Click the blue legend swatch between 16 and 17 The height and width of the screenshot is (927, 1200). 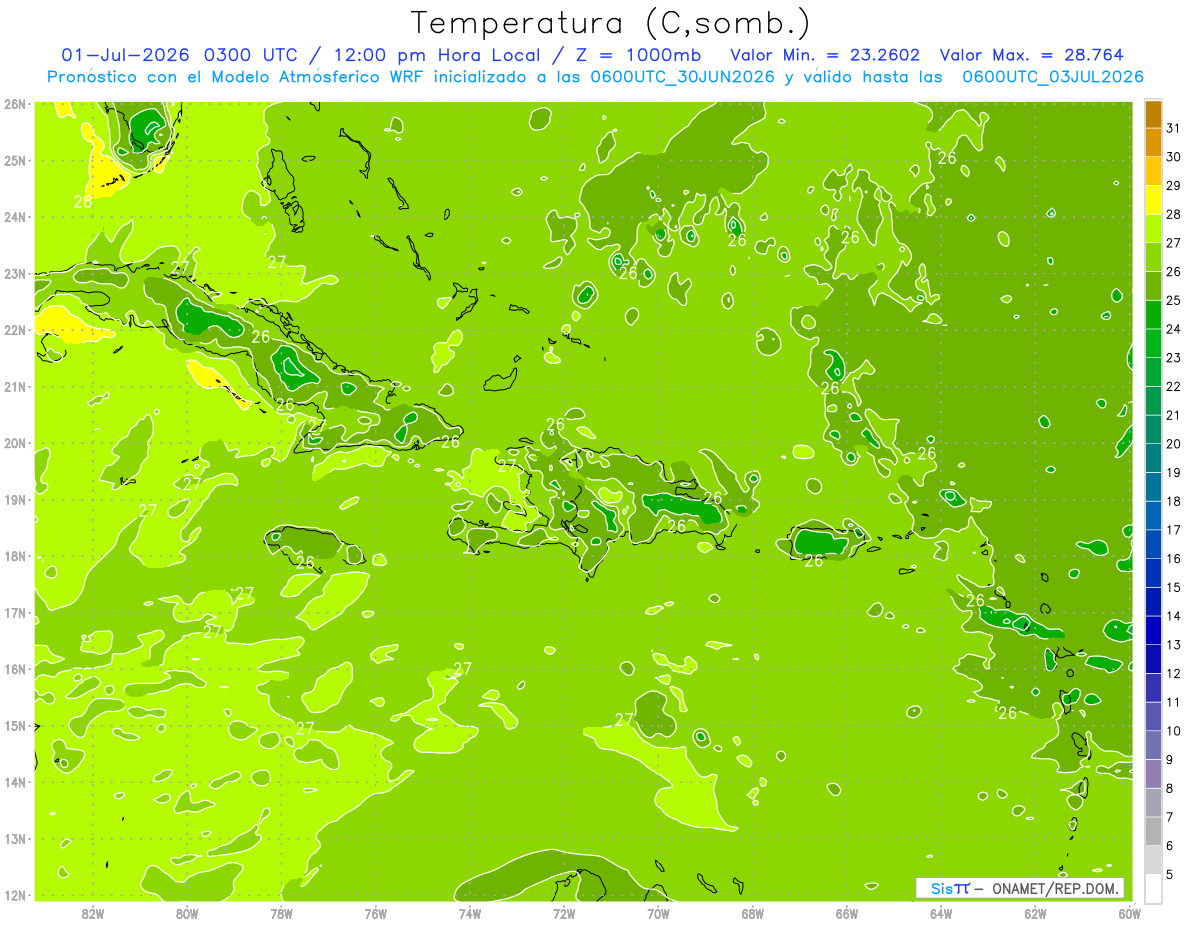[x=1153, y=544]
